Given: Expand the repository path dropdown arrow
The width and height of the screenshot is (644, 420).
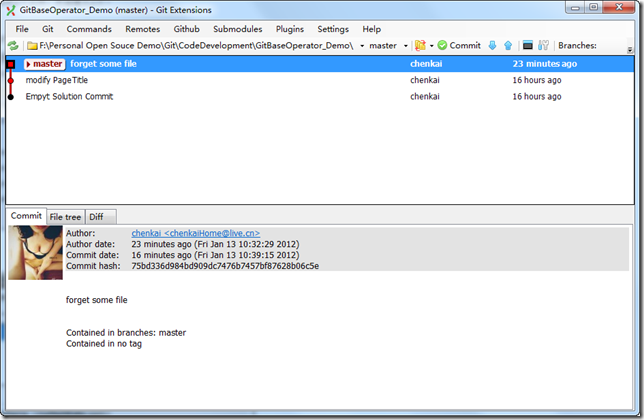Looking at the screenshot, I should [362, 46].
